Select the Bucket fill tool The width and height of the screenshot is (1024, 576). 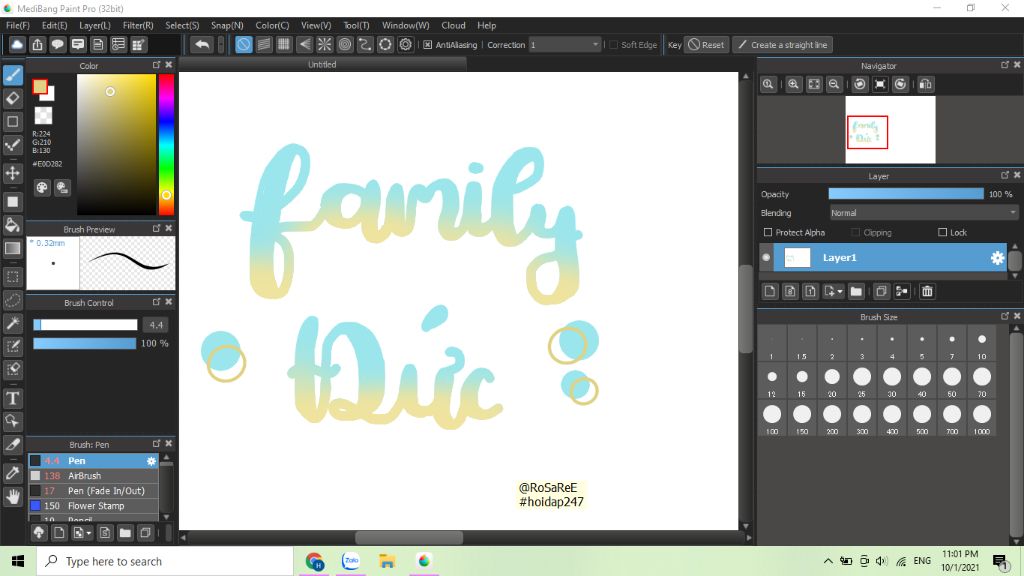[12, 225]
